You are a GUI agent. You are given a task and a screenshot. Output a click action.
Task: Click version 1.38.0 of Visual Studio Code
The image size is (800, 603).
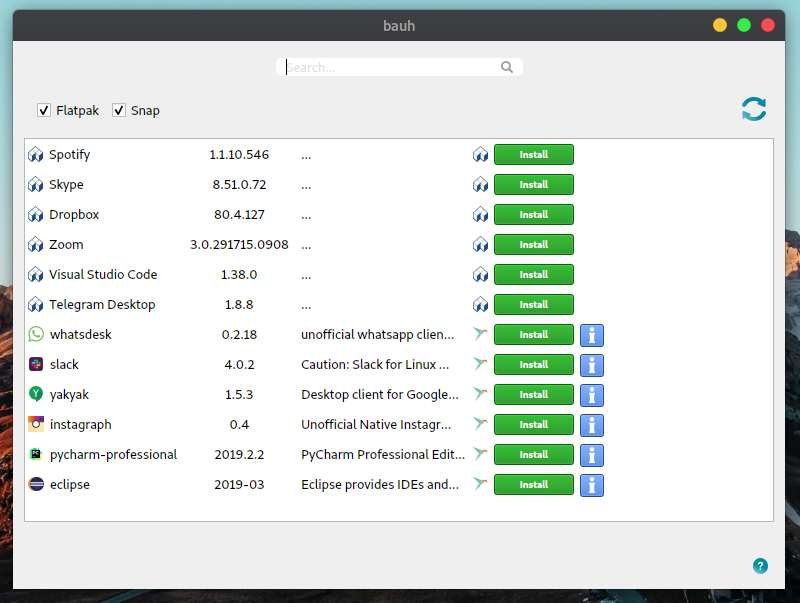point(239,274)
